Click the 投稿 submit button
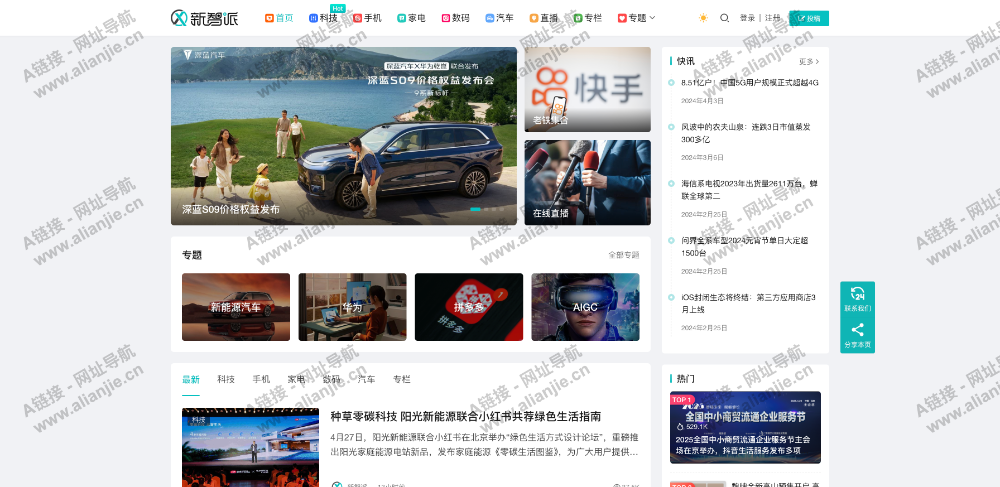 809,18
